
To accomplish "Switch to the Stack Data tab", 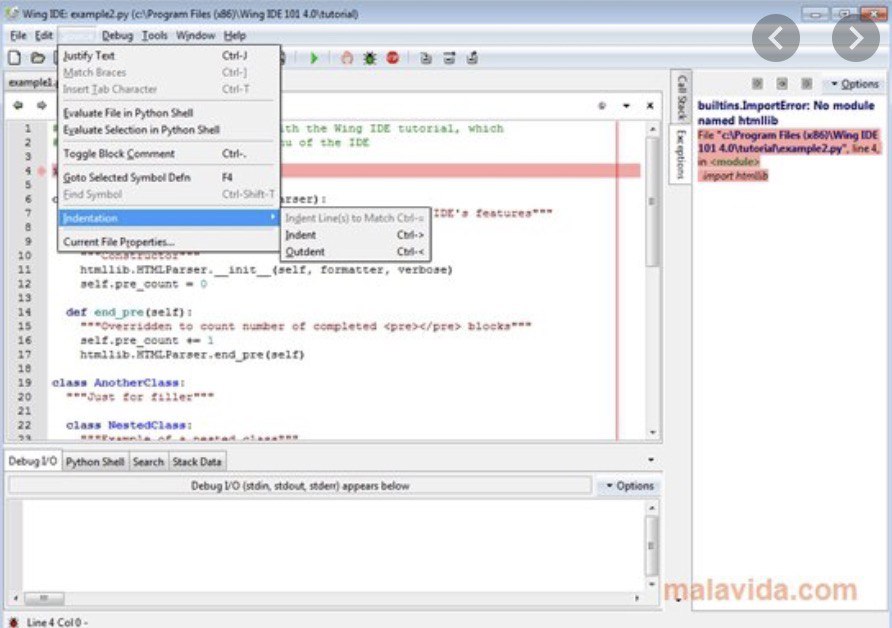I will click(x=197, y=462).
